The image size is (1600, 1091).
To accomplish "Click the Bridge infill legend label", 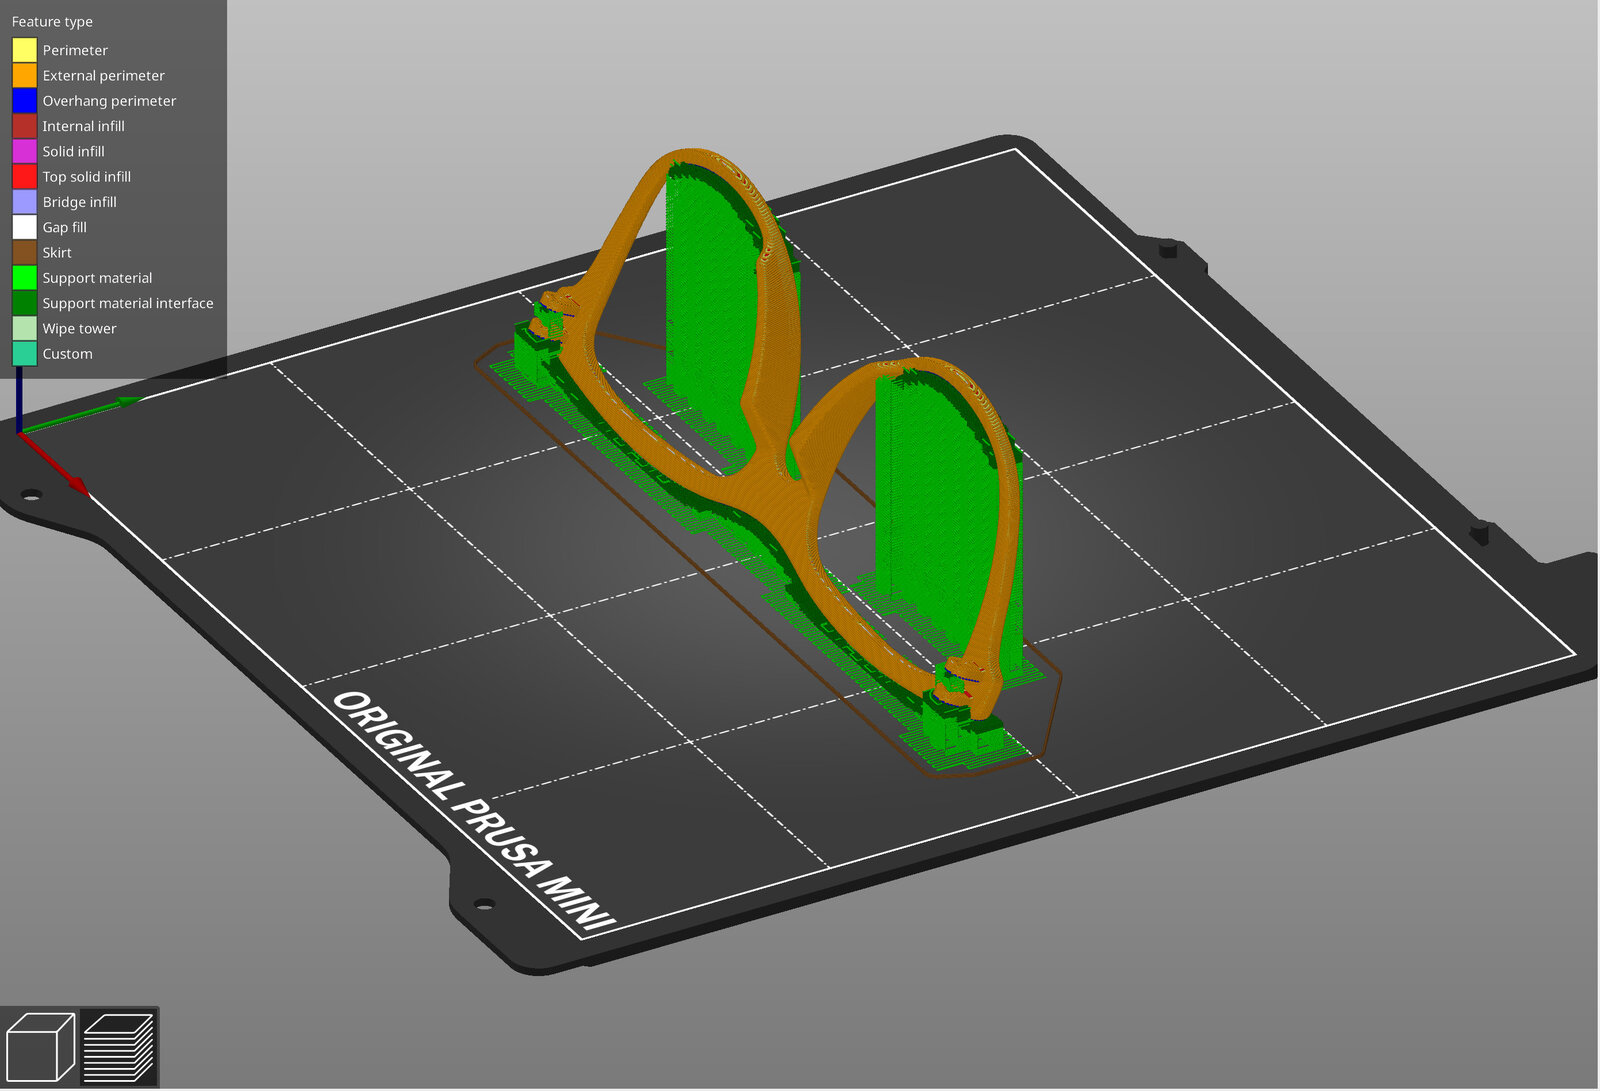I will coord(79,202).
